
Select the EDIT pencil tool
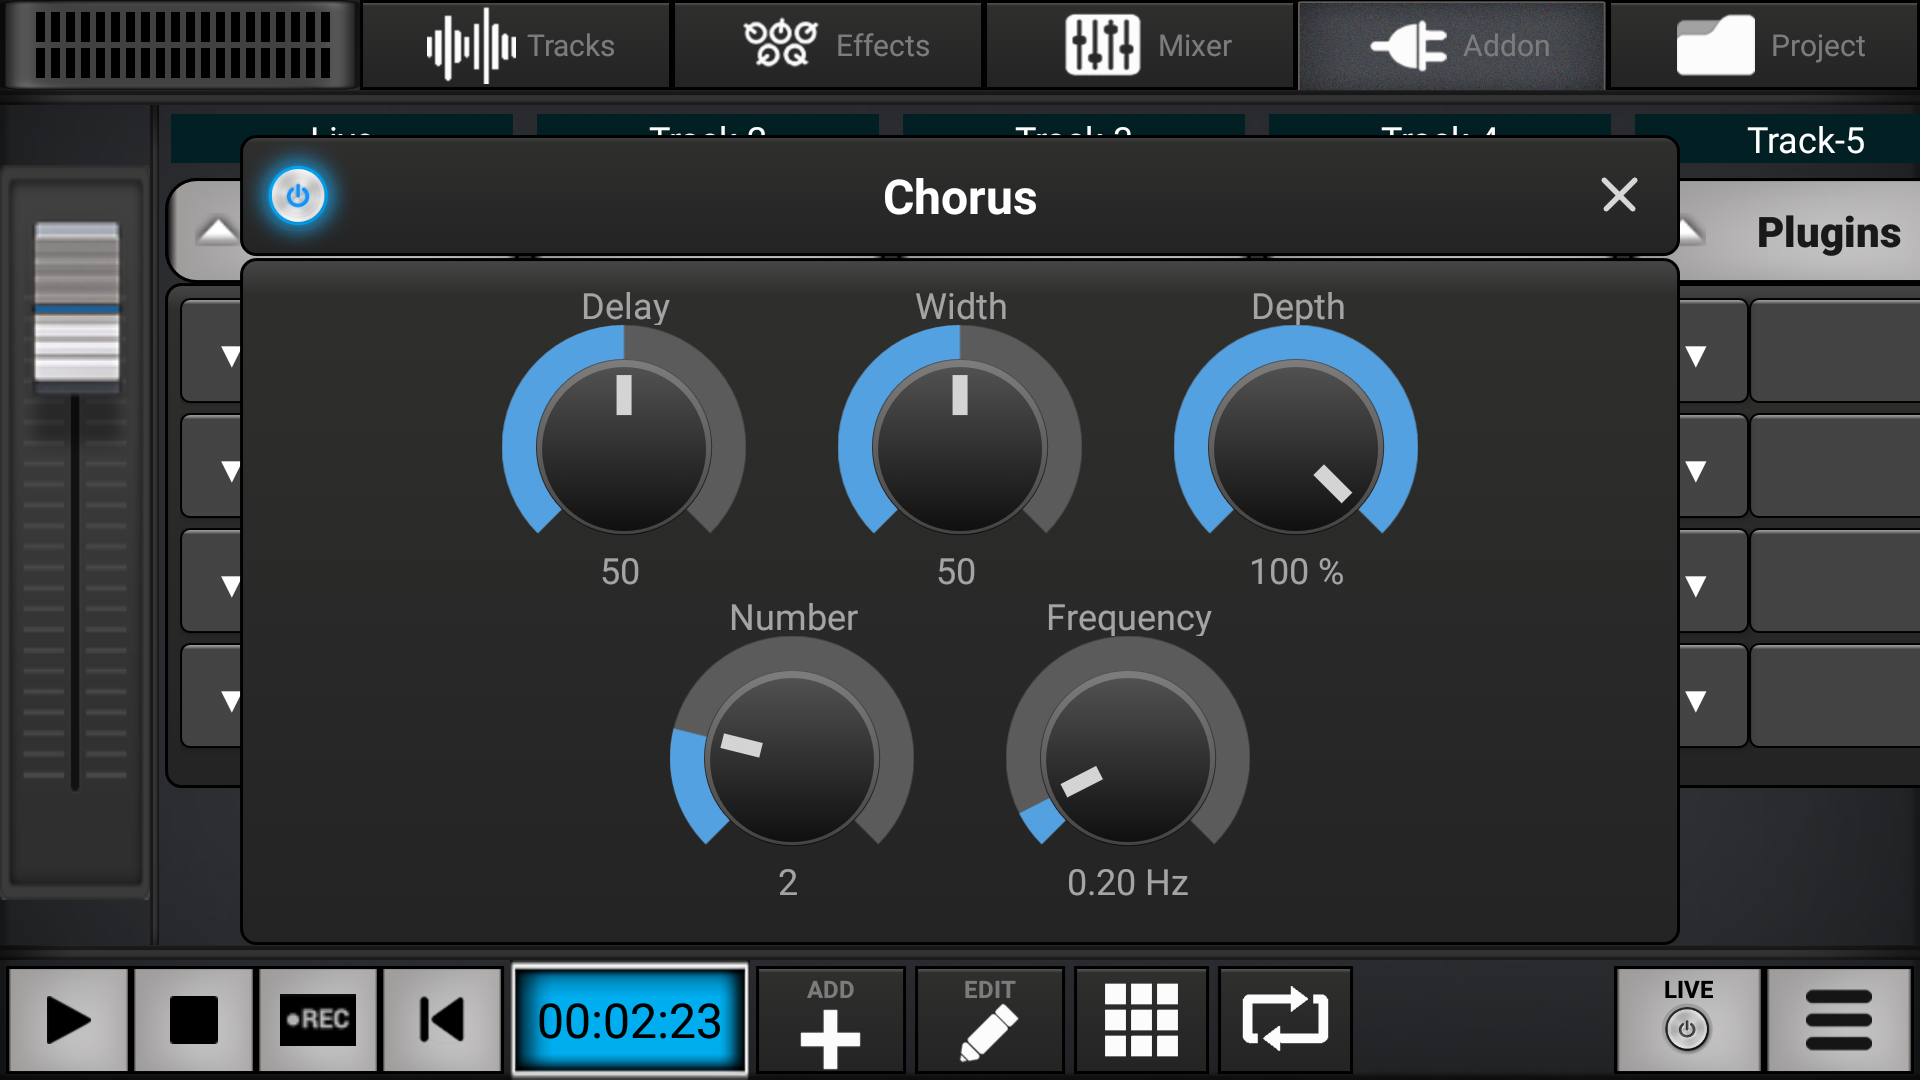tap(988, 1019)
